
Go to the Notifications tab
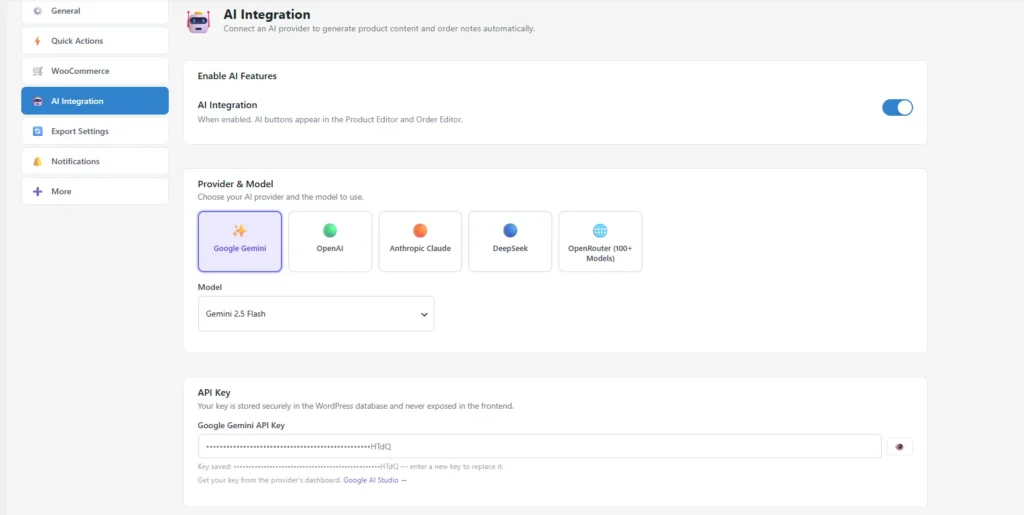95,161
